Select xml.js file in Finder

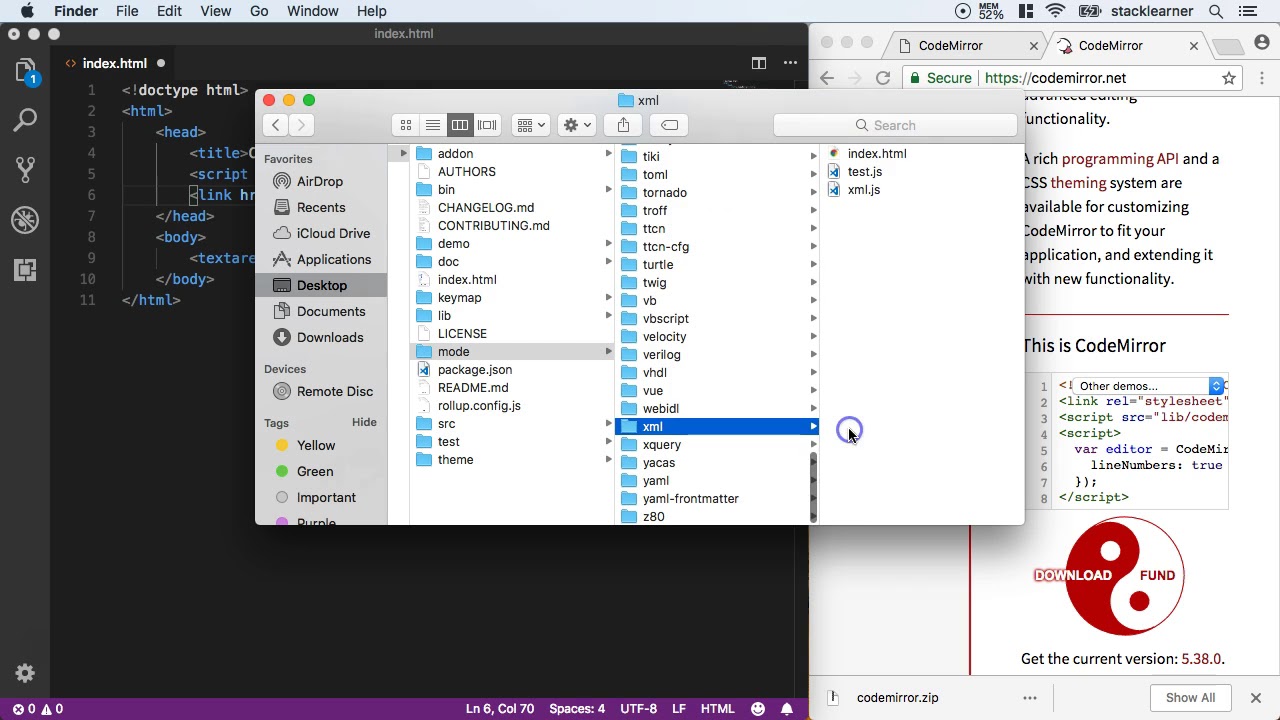[x=864, y=189]
